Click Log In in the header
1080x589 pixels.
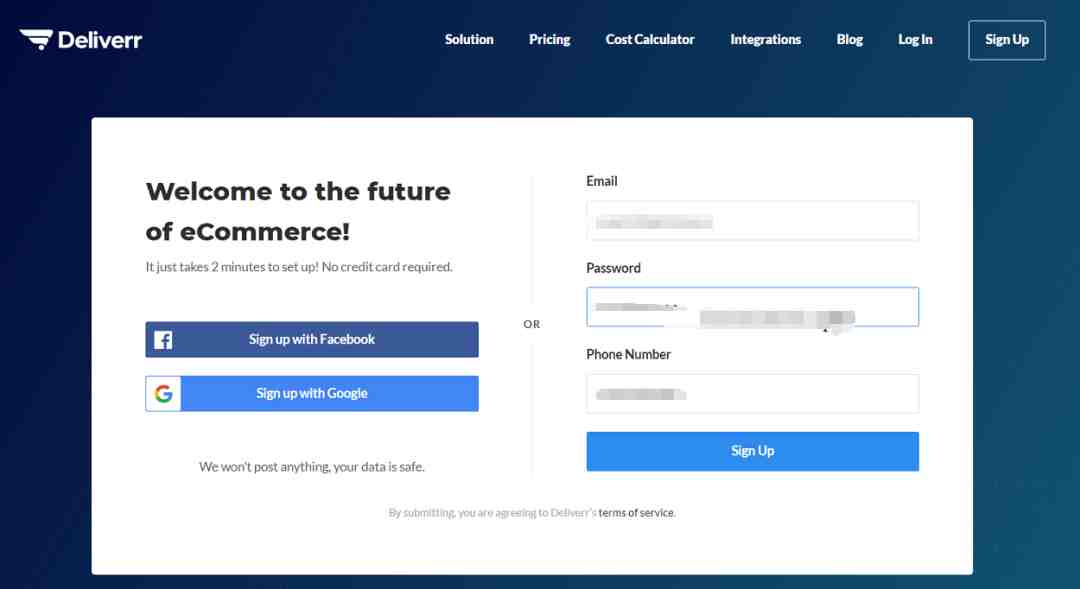coord(915,39)
